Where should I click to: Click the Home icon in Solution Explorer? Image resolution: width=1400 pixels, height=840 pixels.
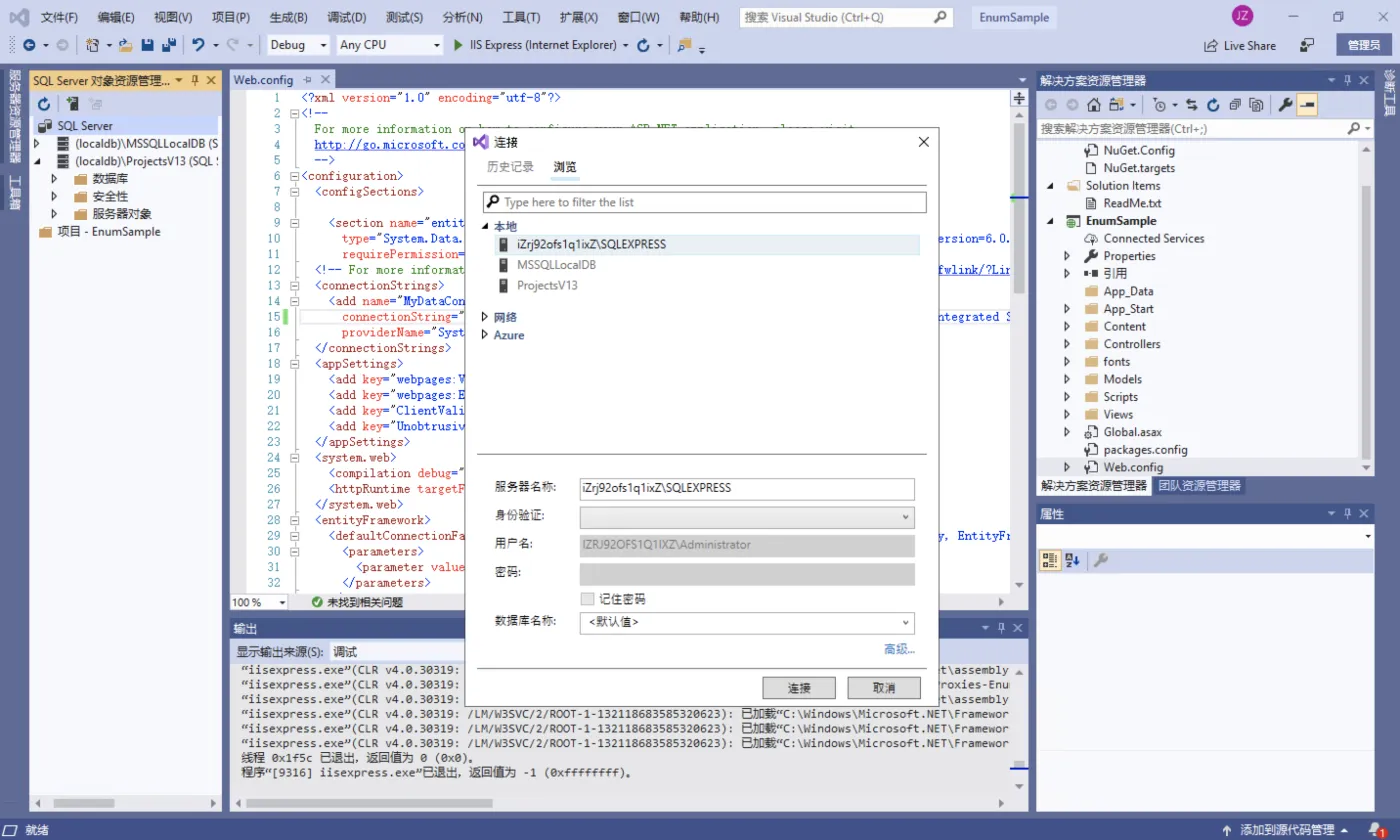(x=1094, y=104)
